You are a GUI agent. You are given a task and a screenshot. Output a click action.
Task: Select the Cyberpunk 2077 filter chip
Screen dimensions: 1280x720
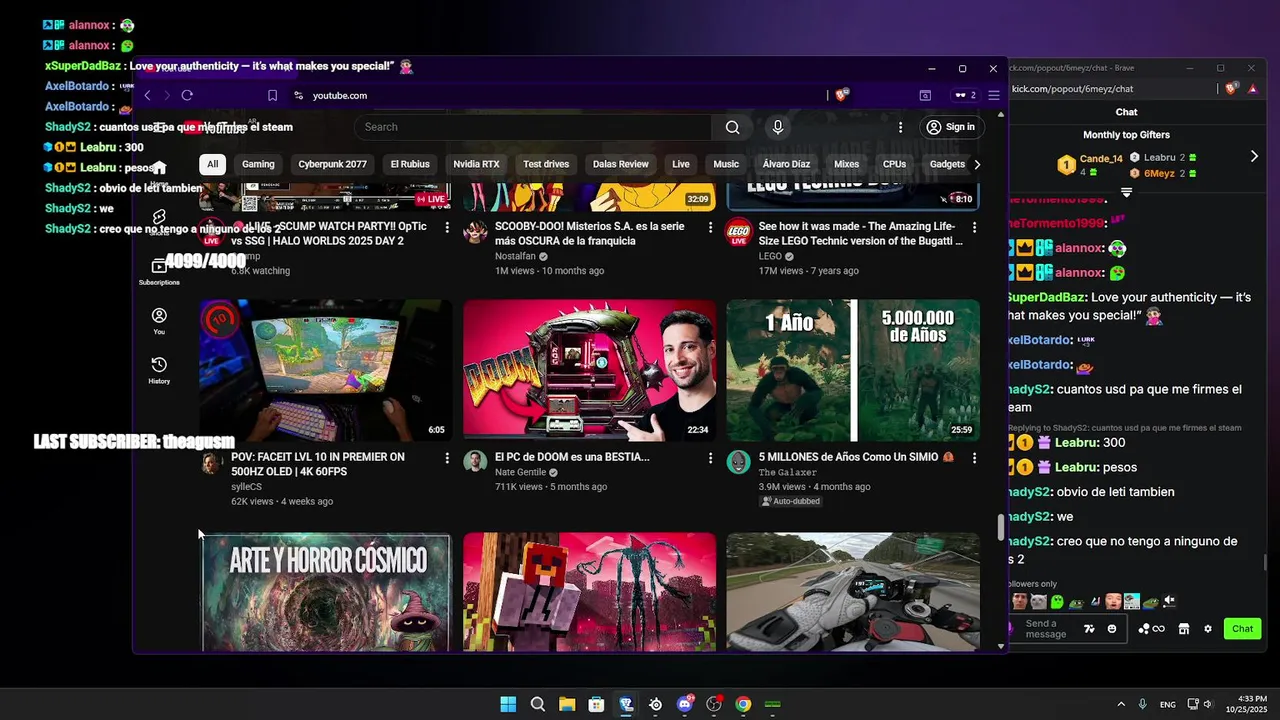[333, 164]
